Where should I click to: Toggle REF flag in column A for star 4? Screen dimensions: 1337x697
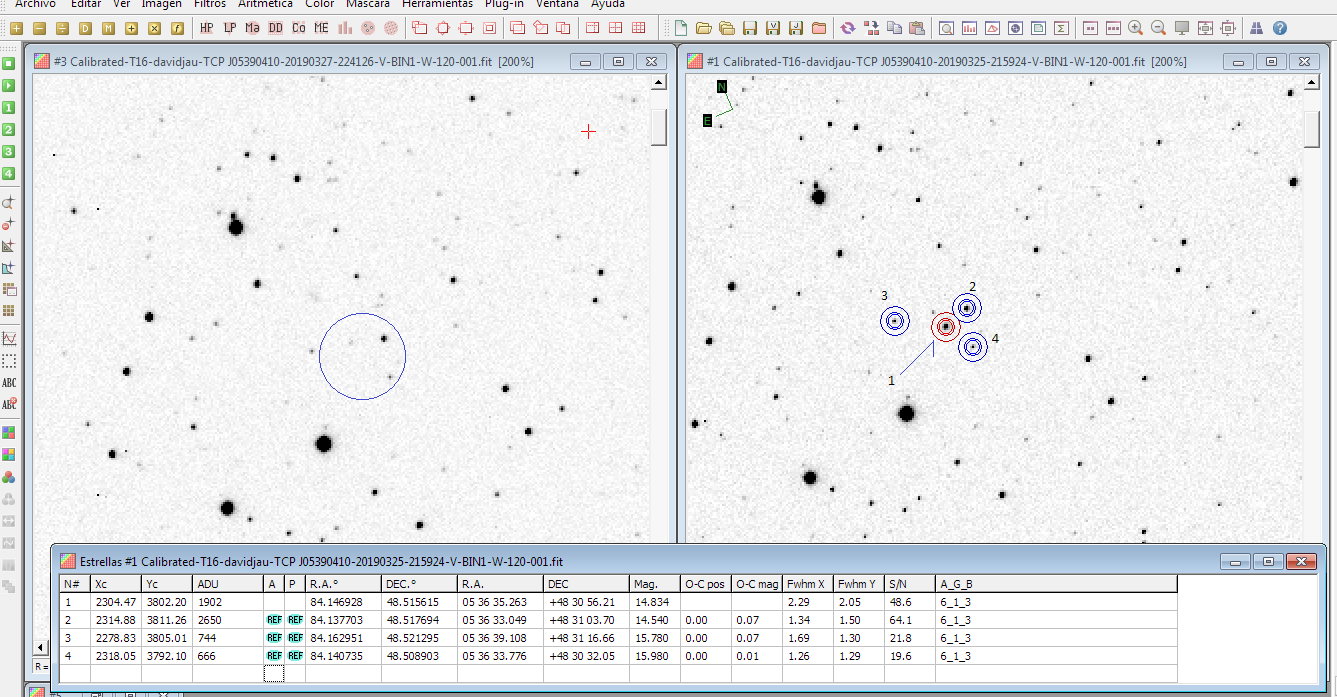coord(273,656)
